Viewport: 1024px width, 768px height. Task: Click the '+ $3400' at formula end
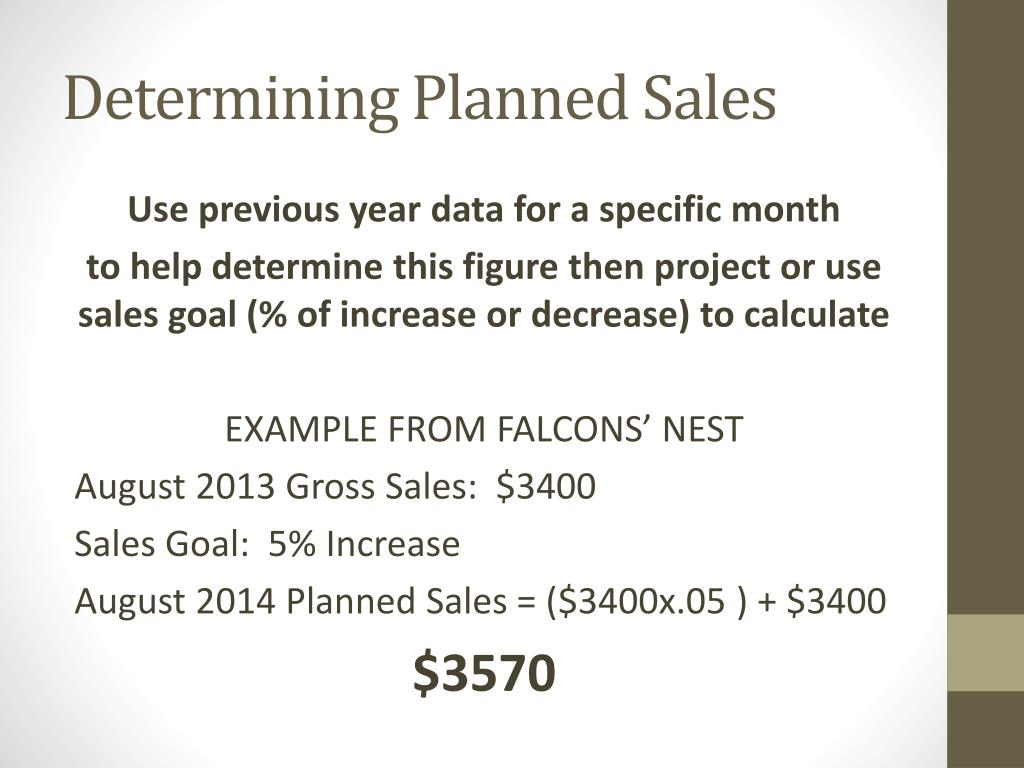coord(823,601)
